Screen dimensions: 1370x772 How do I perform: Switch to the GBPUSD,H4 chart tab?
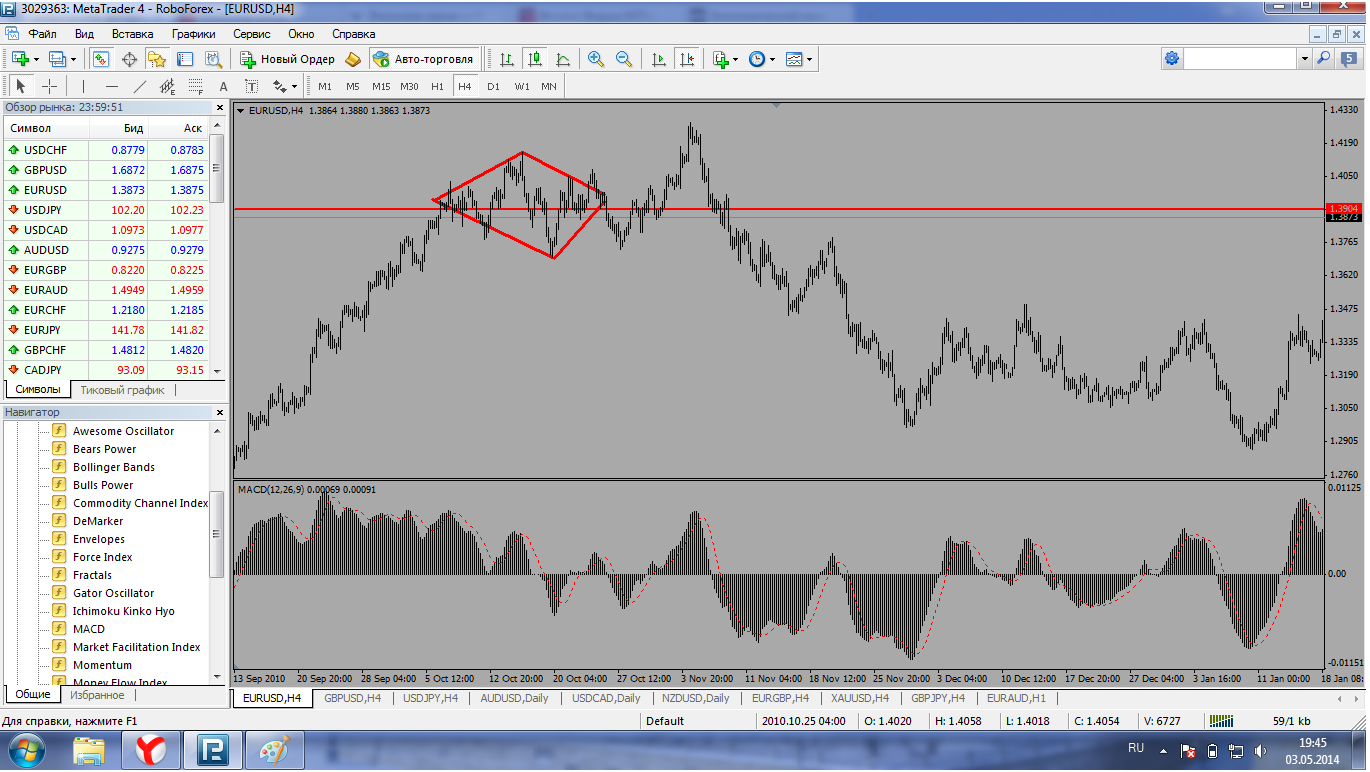pyautogui.click(x=352, y=698)
